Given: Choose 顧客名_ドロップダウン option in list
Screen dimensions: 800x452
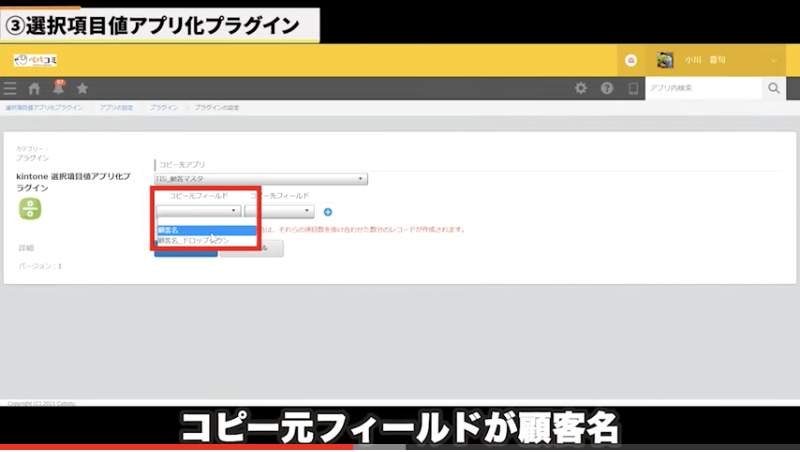Looking at the screenshot, I should [x=198, y=241].
